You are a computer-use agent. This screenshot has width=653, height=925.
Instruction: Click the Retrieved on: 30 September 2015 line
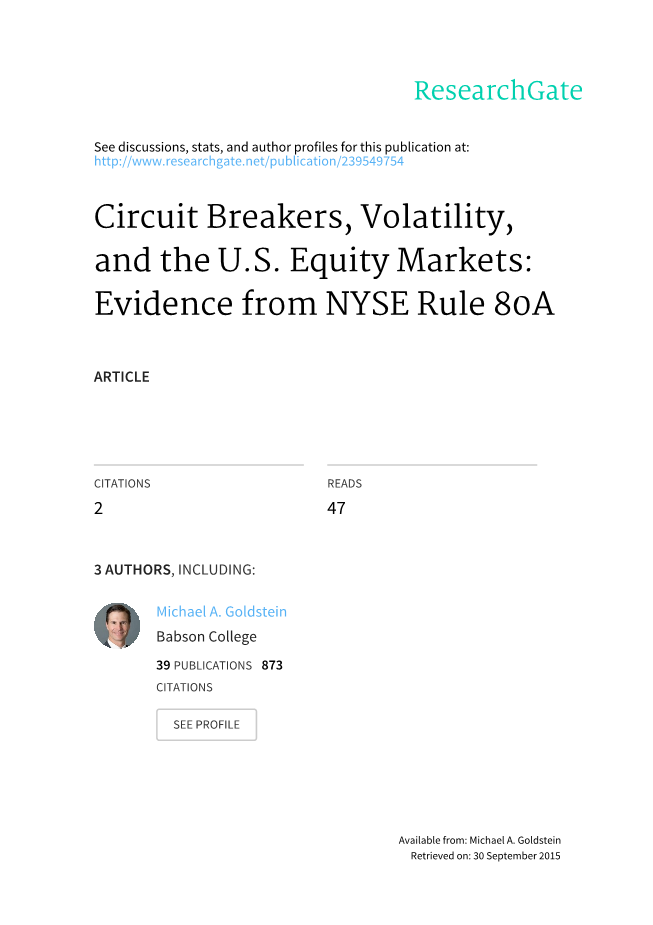485,856
